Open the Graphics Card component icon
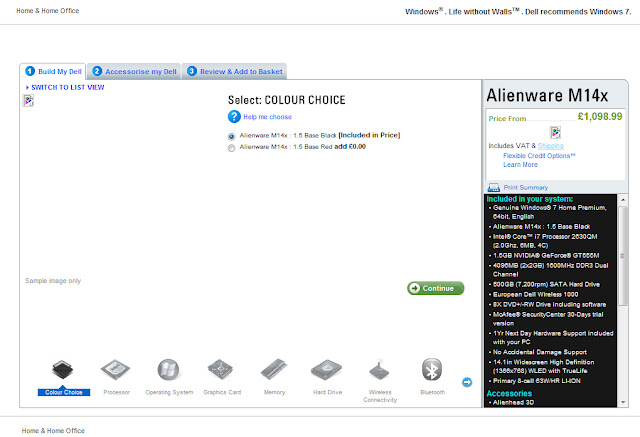This screenshot has height=437, width=640. tap(220, 370)
